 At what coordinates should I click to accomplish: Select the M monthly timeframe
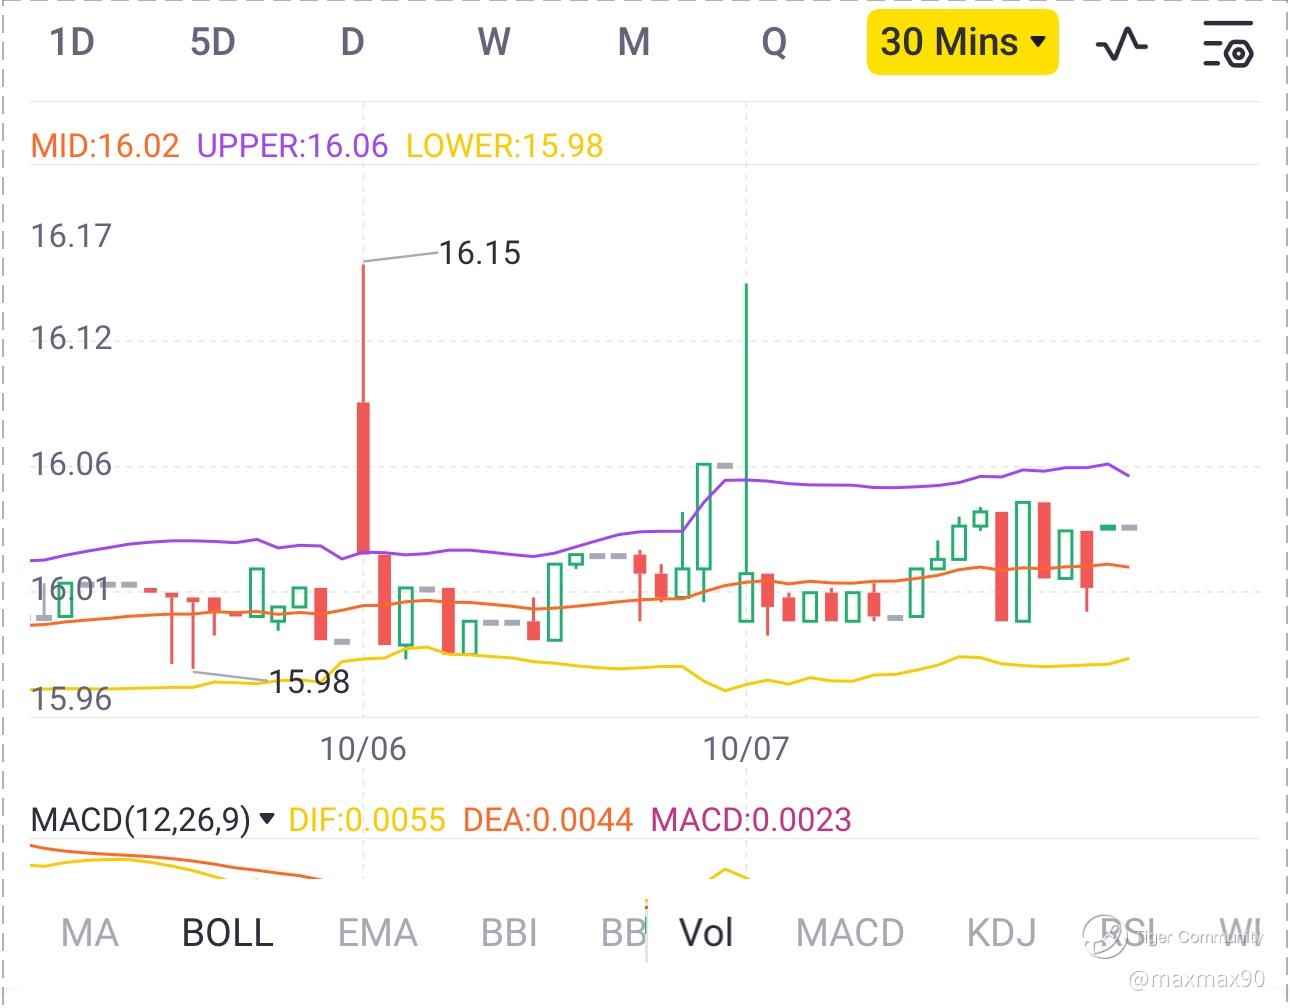tap(634, 42)
